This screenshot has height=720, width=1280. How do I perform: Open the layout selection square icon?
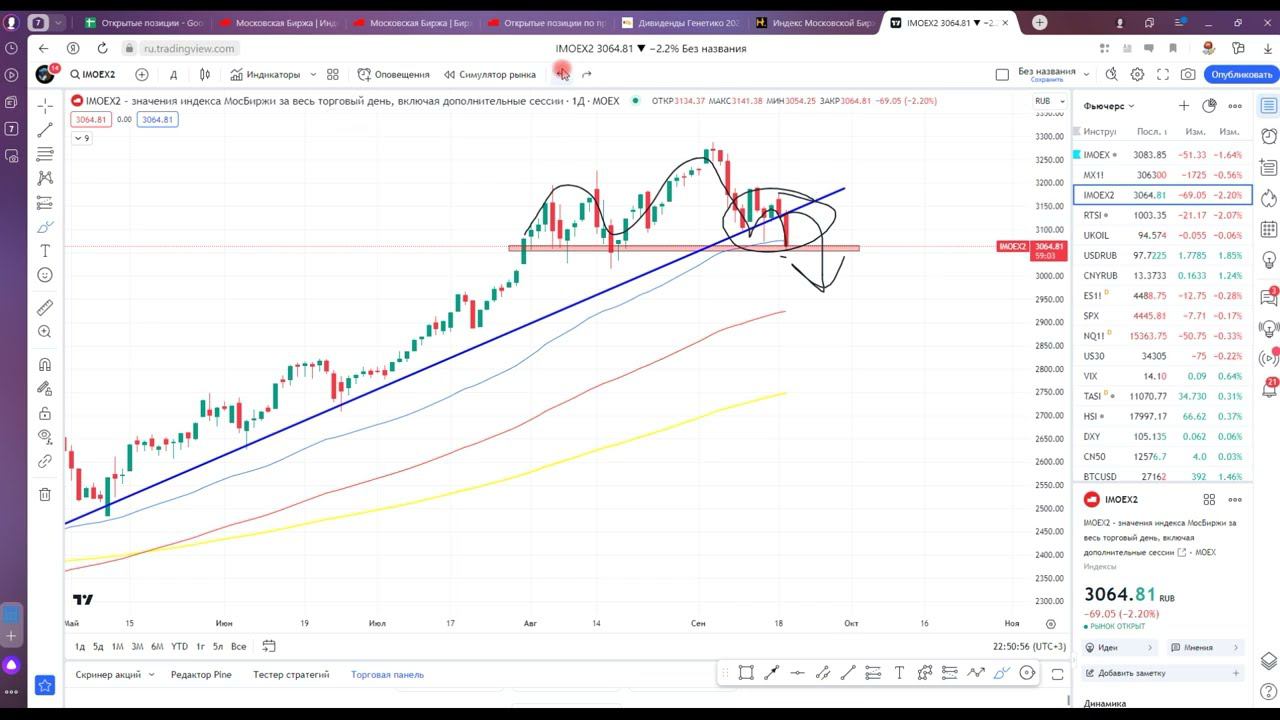tap(1002, 74)
